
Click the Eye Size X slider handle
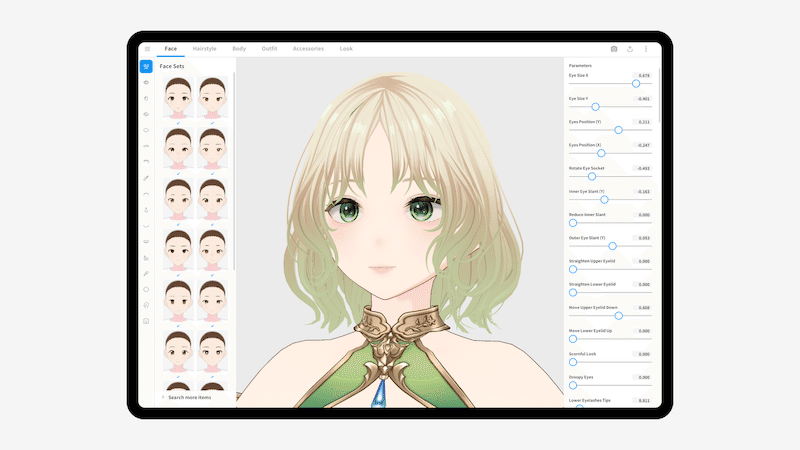click(636, 84)
